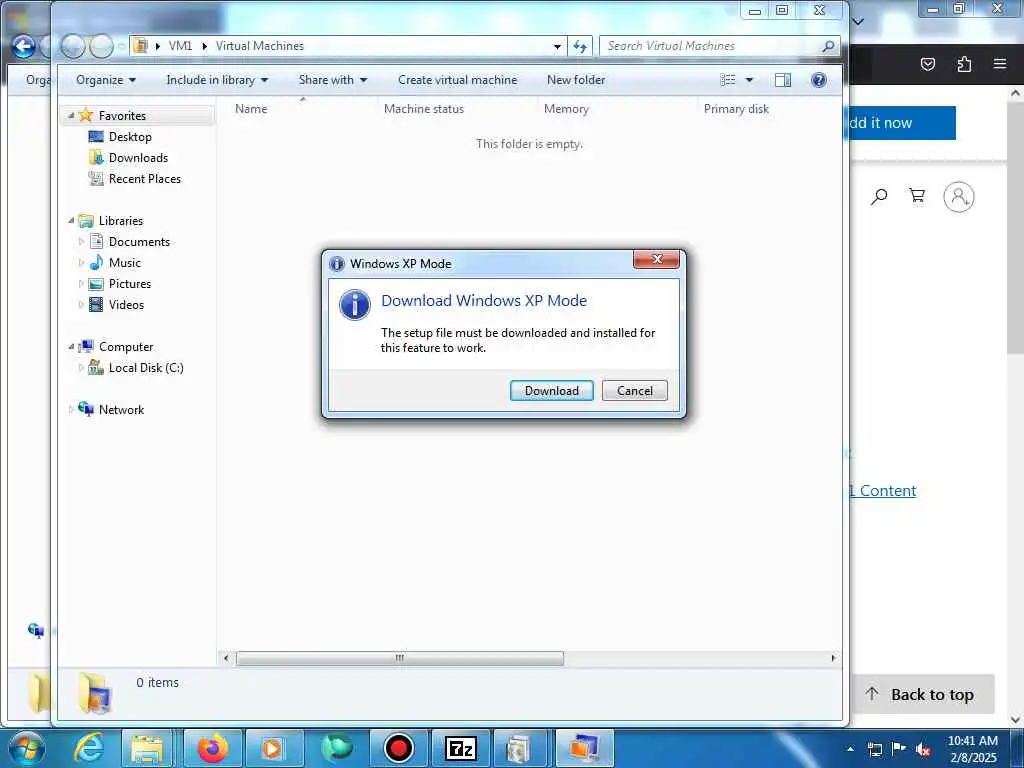Screen dimensions: 1024x768
Task: Toggle the preview pane icon
Action: (x=782, y=80)
